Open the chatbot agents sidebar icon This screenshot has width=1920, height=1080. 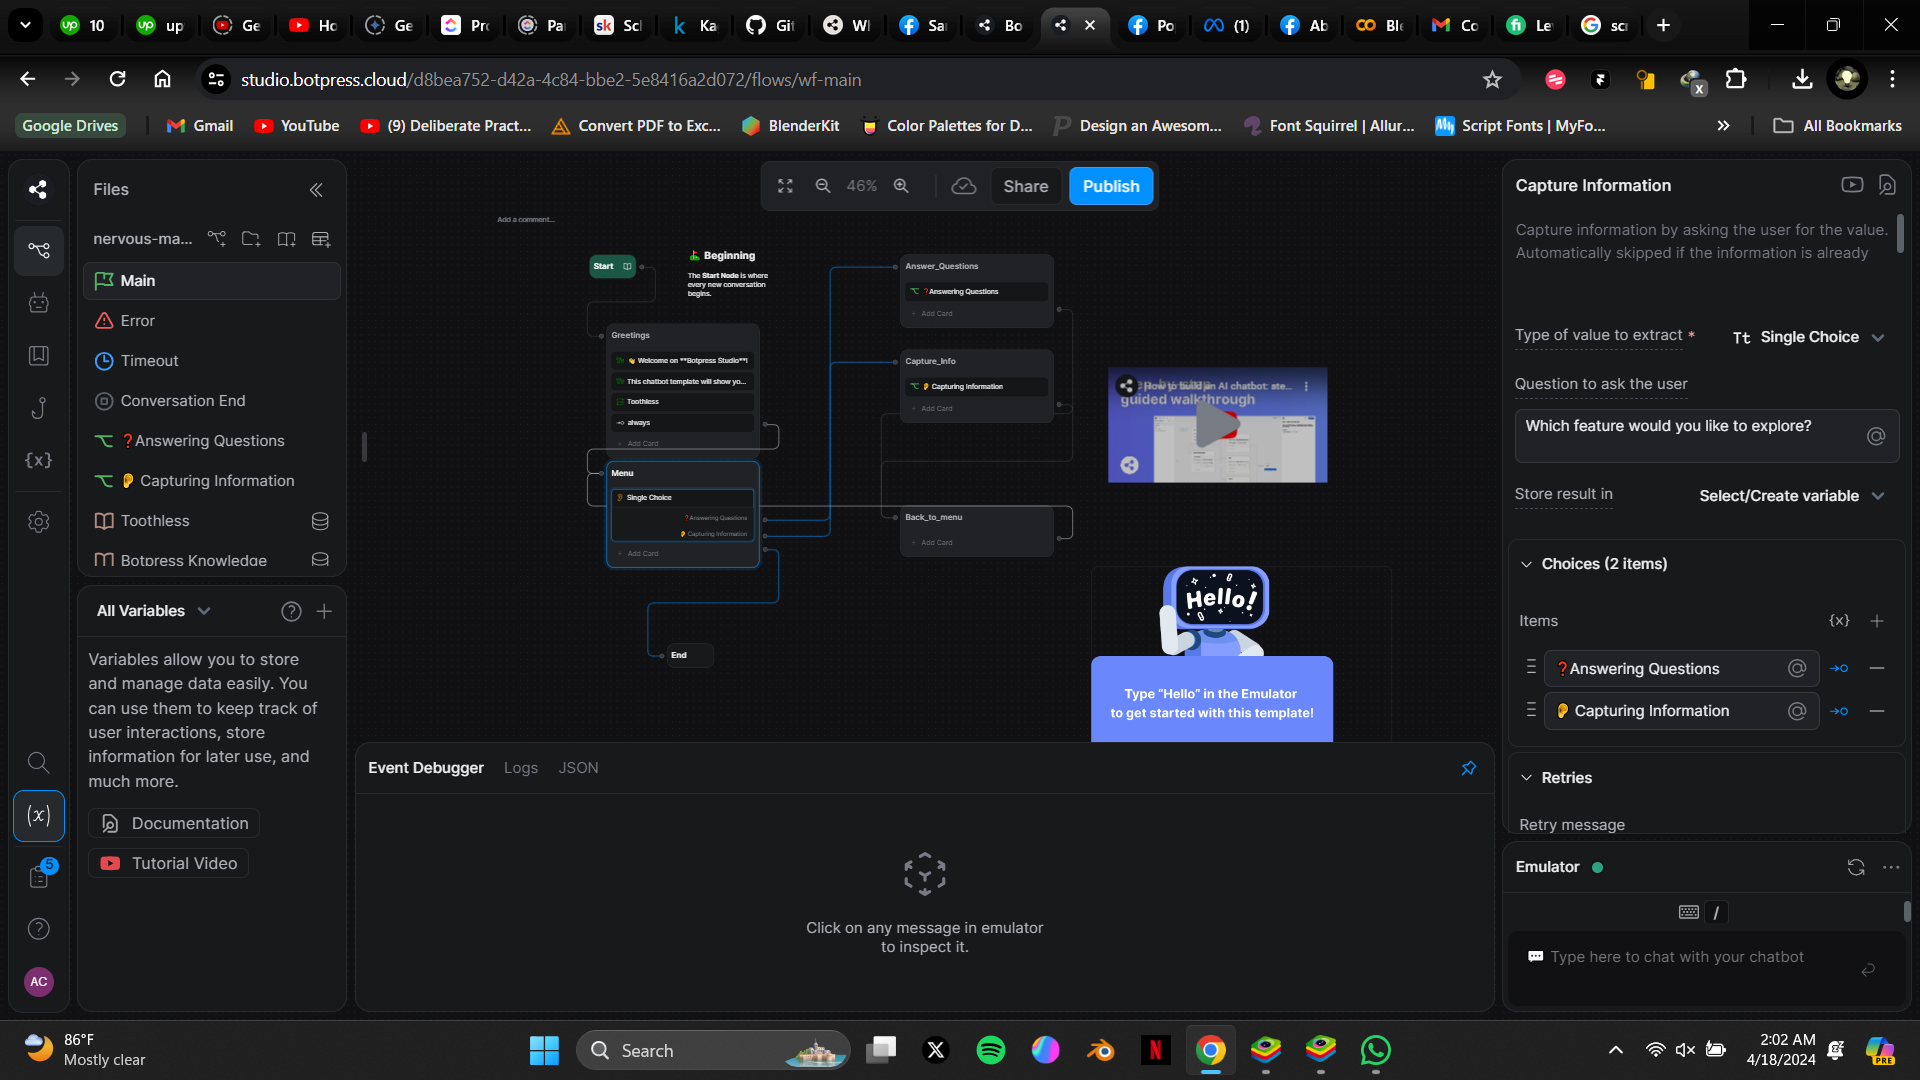39,302
